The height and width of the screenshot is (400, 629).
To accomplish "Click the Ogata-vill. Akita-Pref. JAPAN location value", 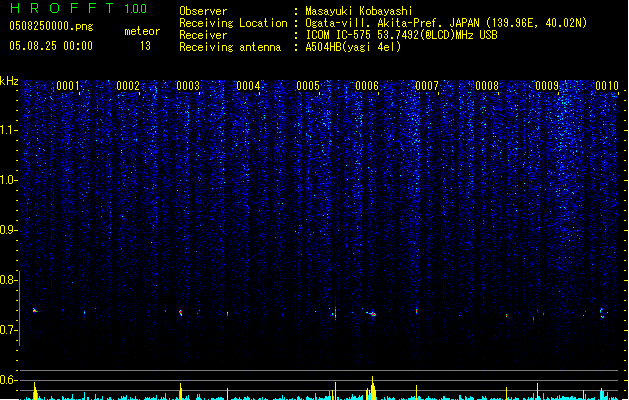I will pyautogui.click(x=446, y=23).
